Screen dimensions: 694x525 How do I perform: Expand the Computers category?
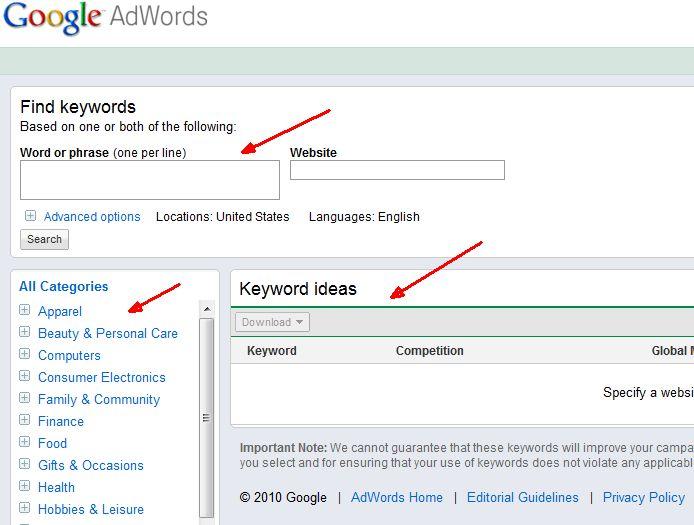point(25,354)
